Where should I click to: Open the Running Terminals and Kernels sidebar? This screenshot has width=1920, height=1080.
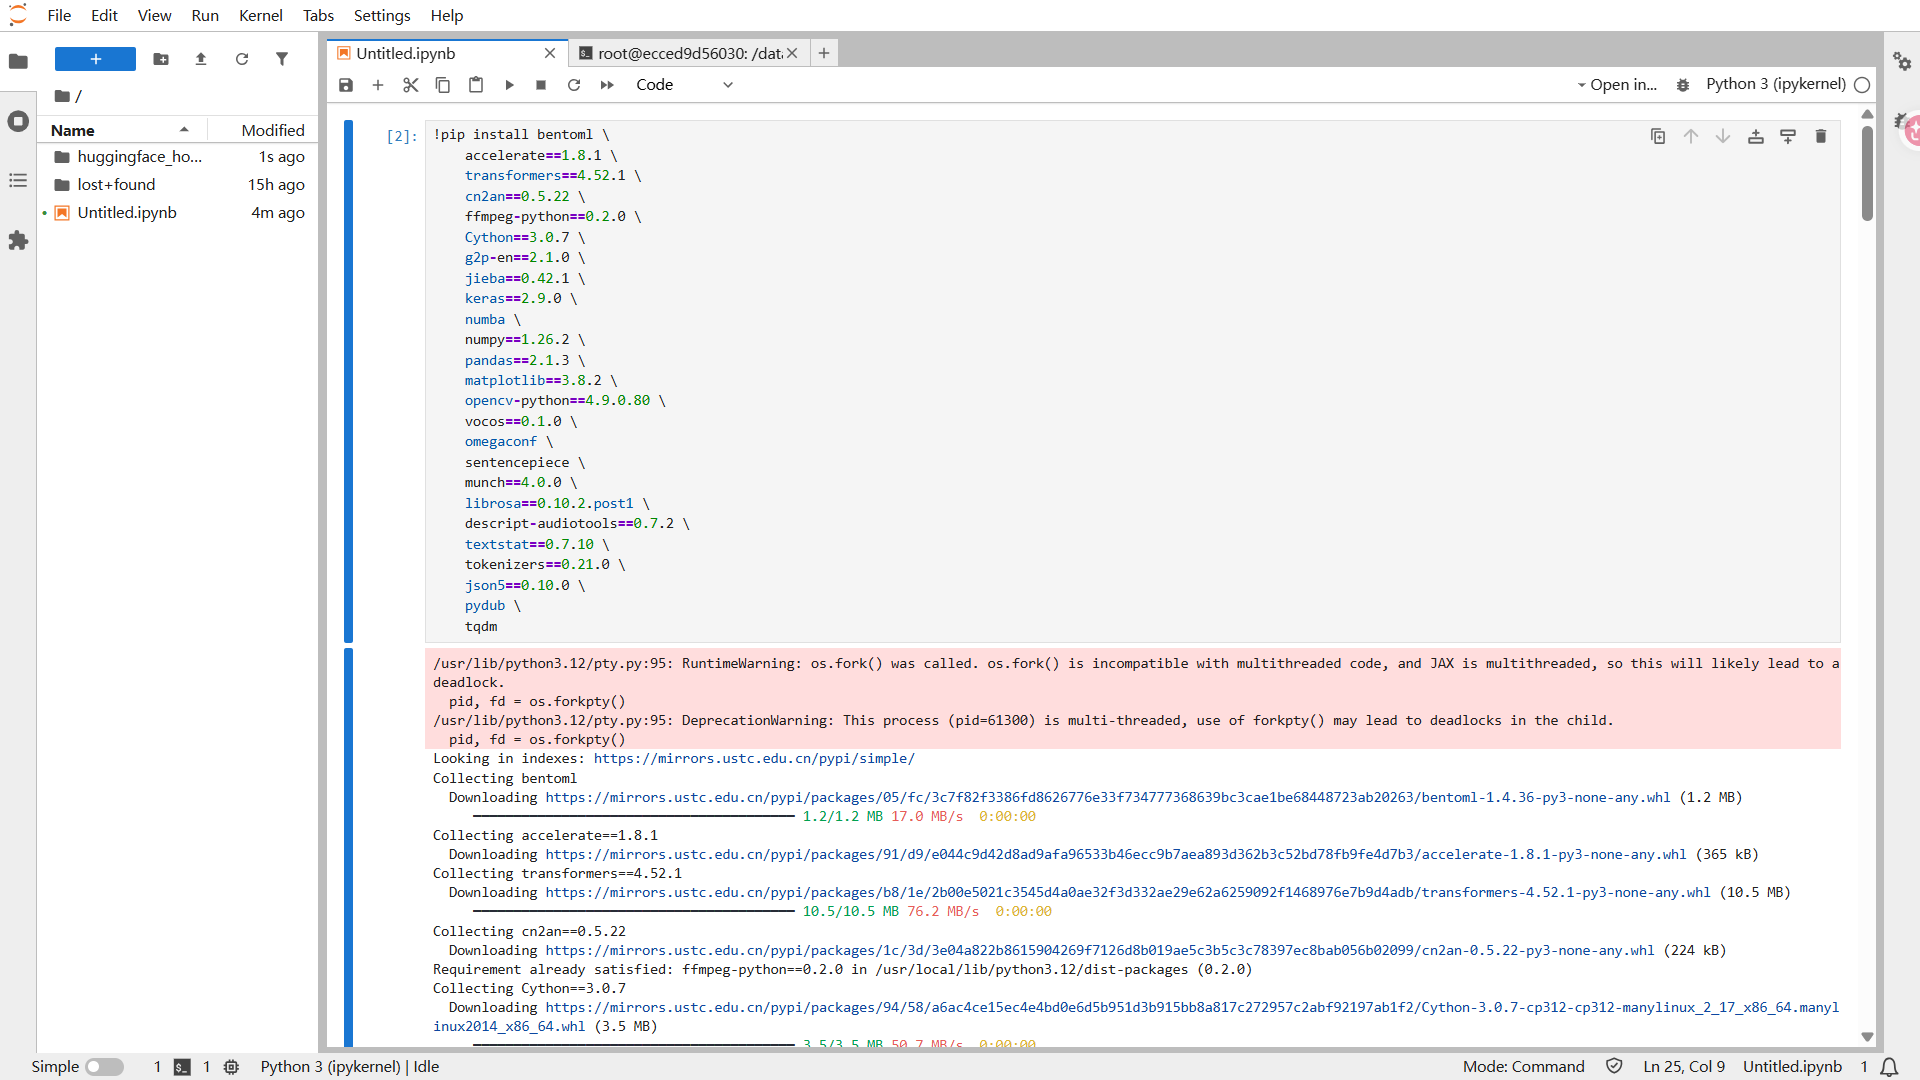tap(18, 121)
